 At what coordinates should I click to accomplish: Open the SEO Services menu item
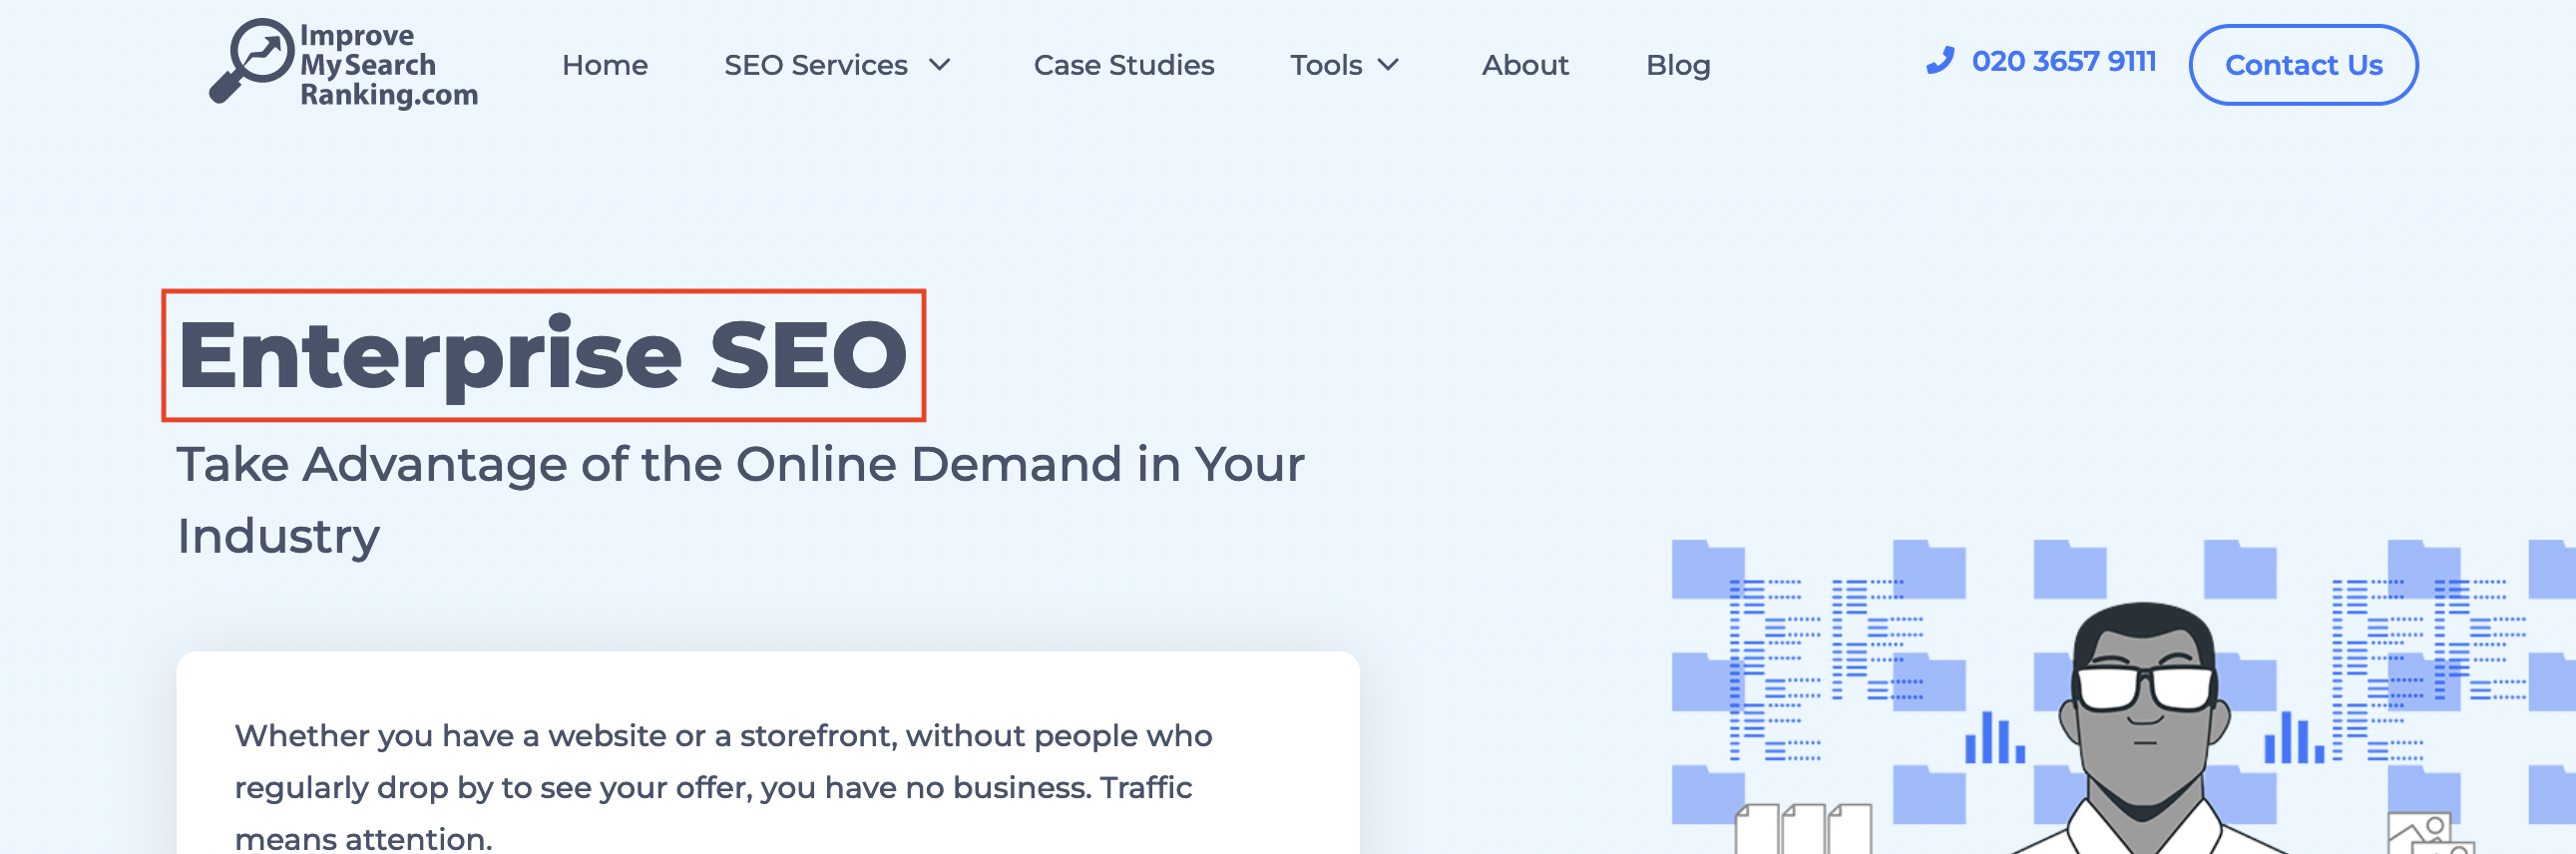[x=815, y=65]
